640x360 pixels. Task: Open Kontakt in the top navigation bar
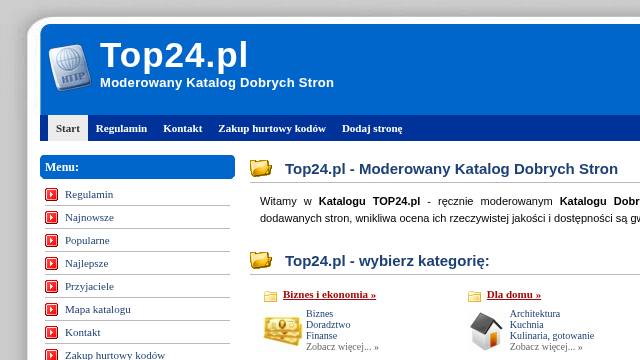(x=182, y=129)
